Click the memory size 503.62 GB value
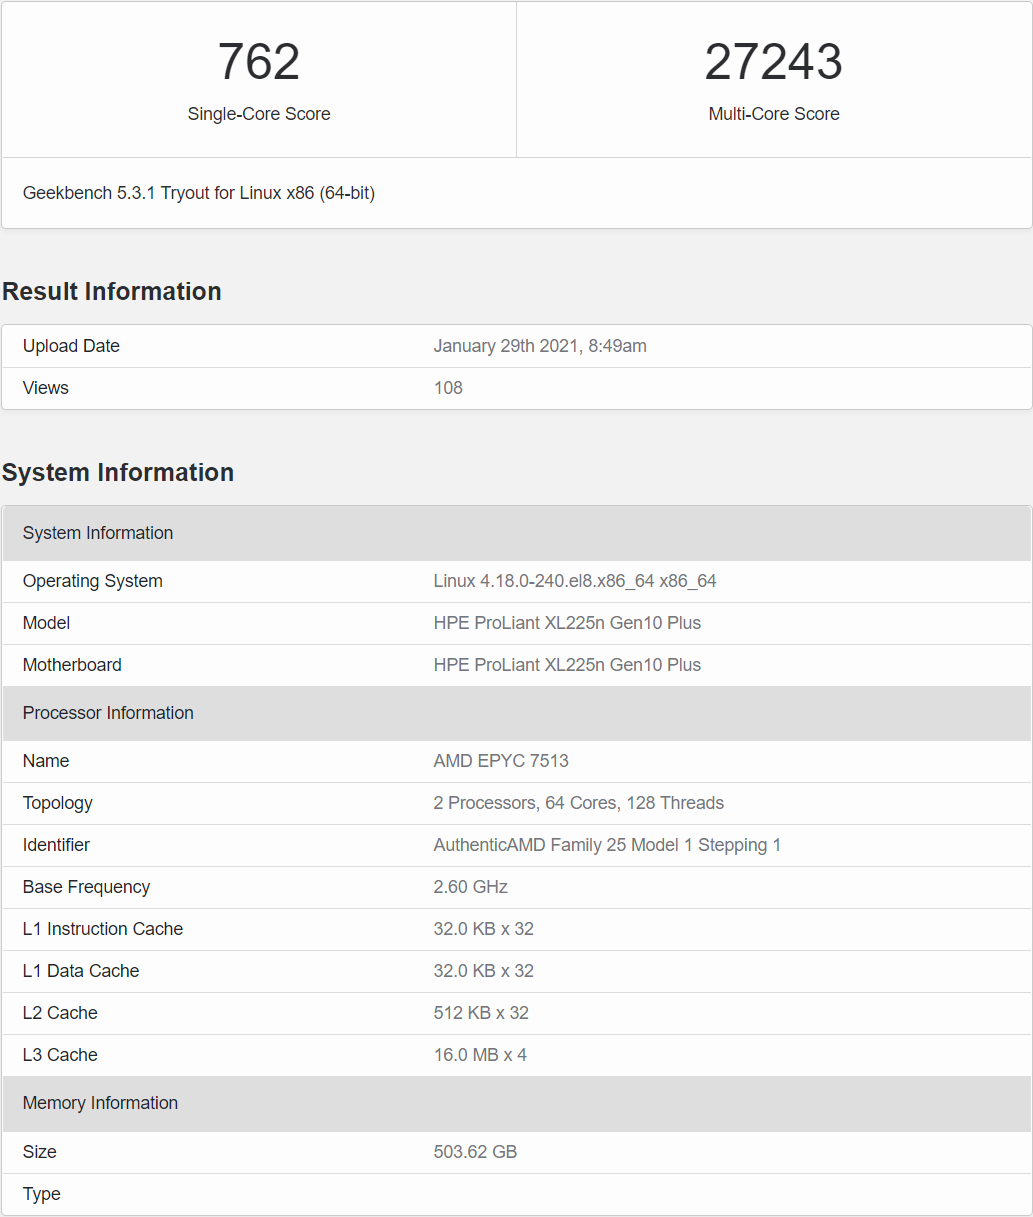Screen dimensions: 1033x1217 [475, 1152]
